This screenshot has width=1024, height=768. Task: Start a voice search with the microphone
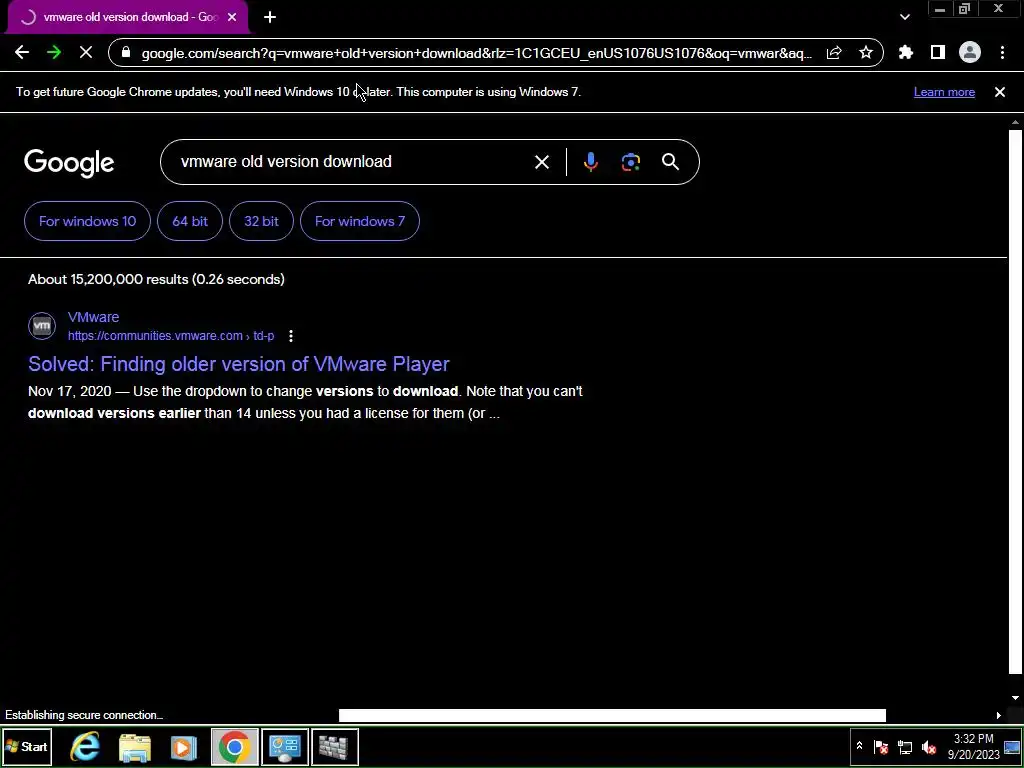tap(590, 162)
